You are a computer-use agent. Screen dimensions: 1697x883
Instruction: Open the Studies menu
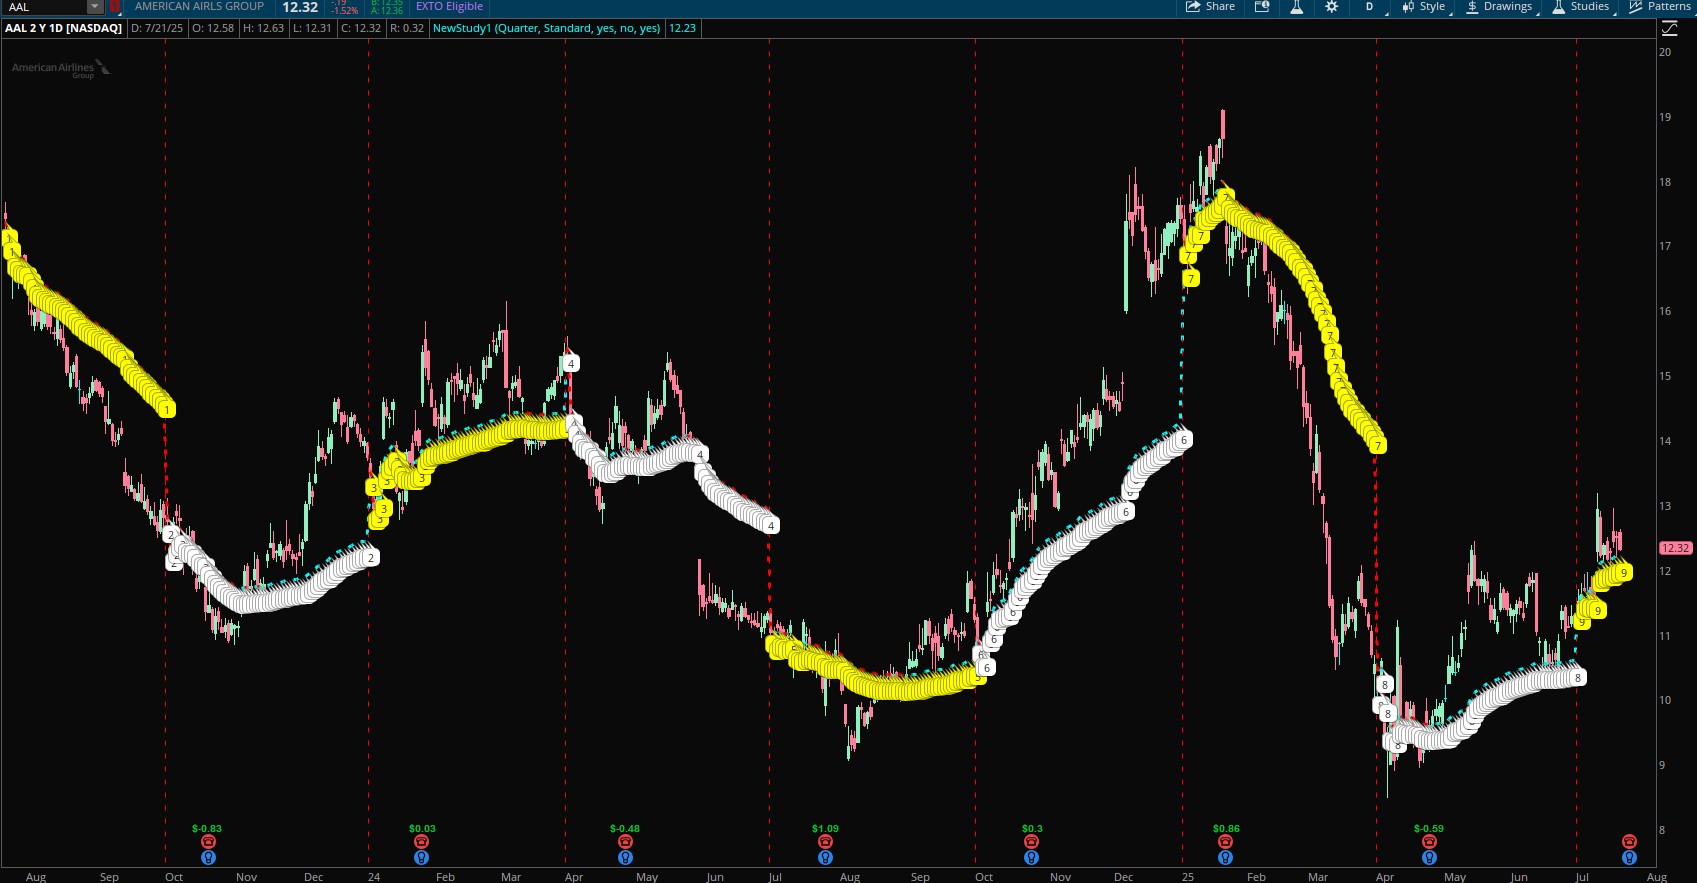pyautogui.click(x=1581, y=7)
